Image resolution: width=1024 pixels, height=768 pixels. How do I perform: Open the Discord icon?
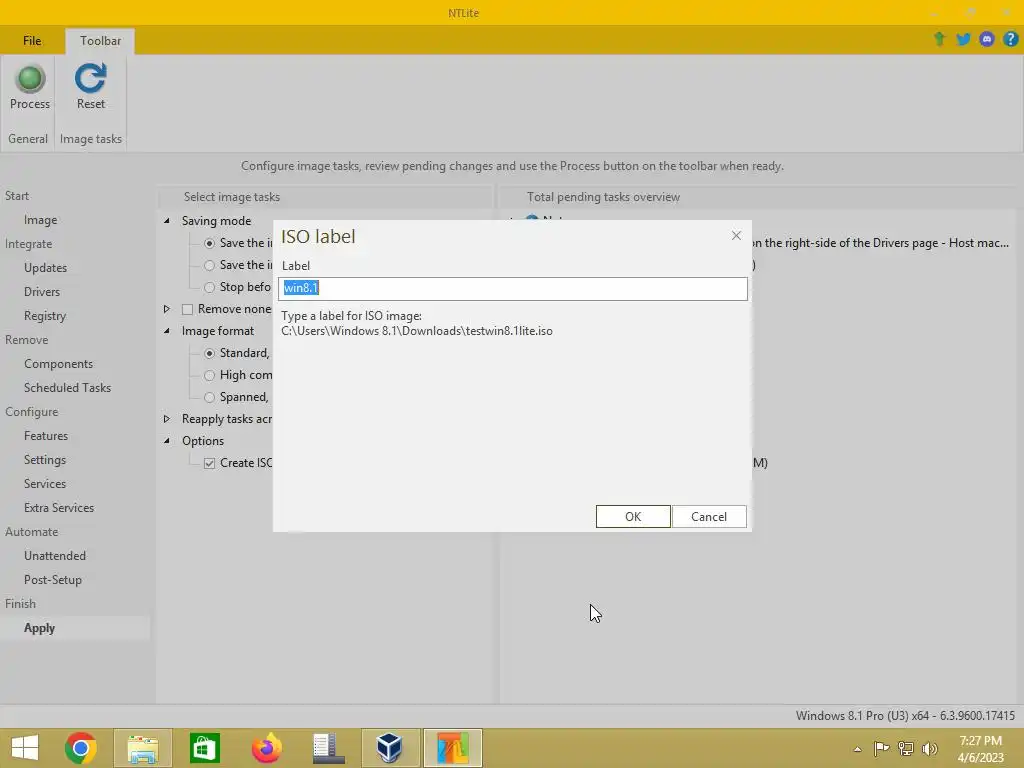tap(987, 39)
